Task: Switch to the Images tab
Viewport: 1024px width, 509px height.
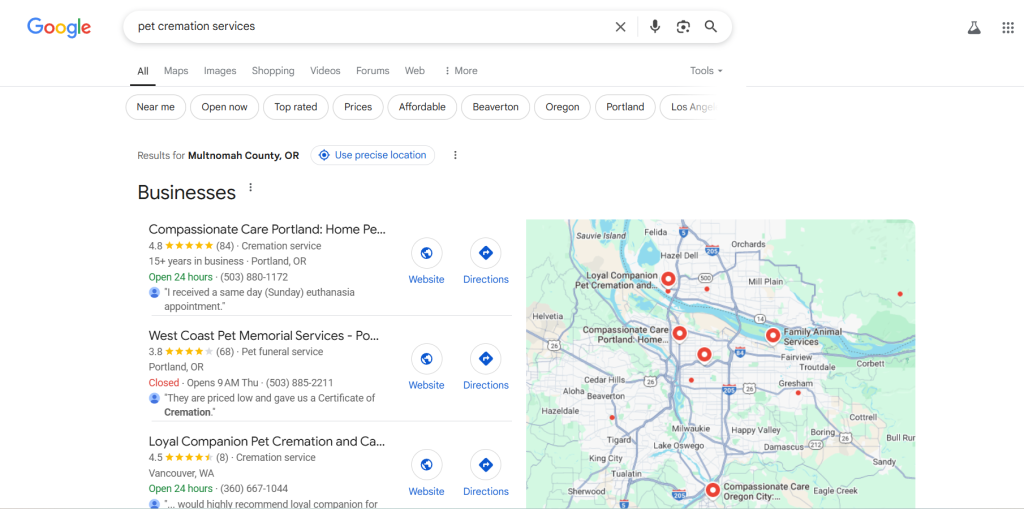Action: click(220, 71)
